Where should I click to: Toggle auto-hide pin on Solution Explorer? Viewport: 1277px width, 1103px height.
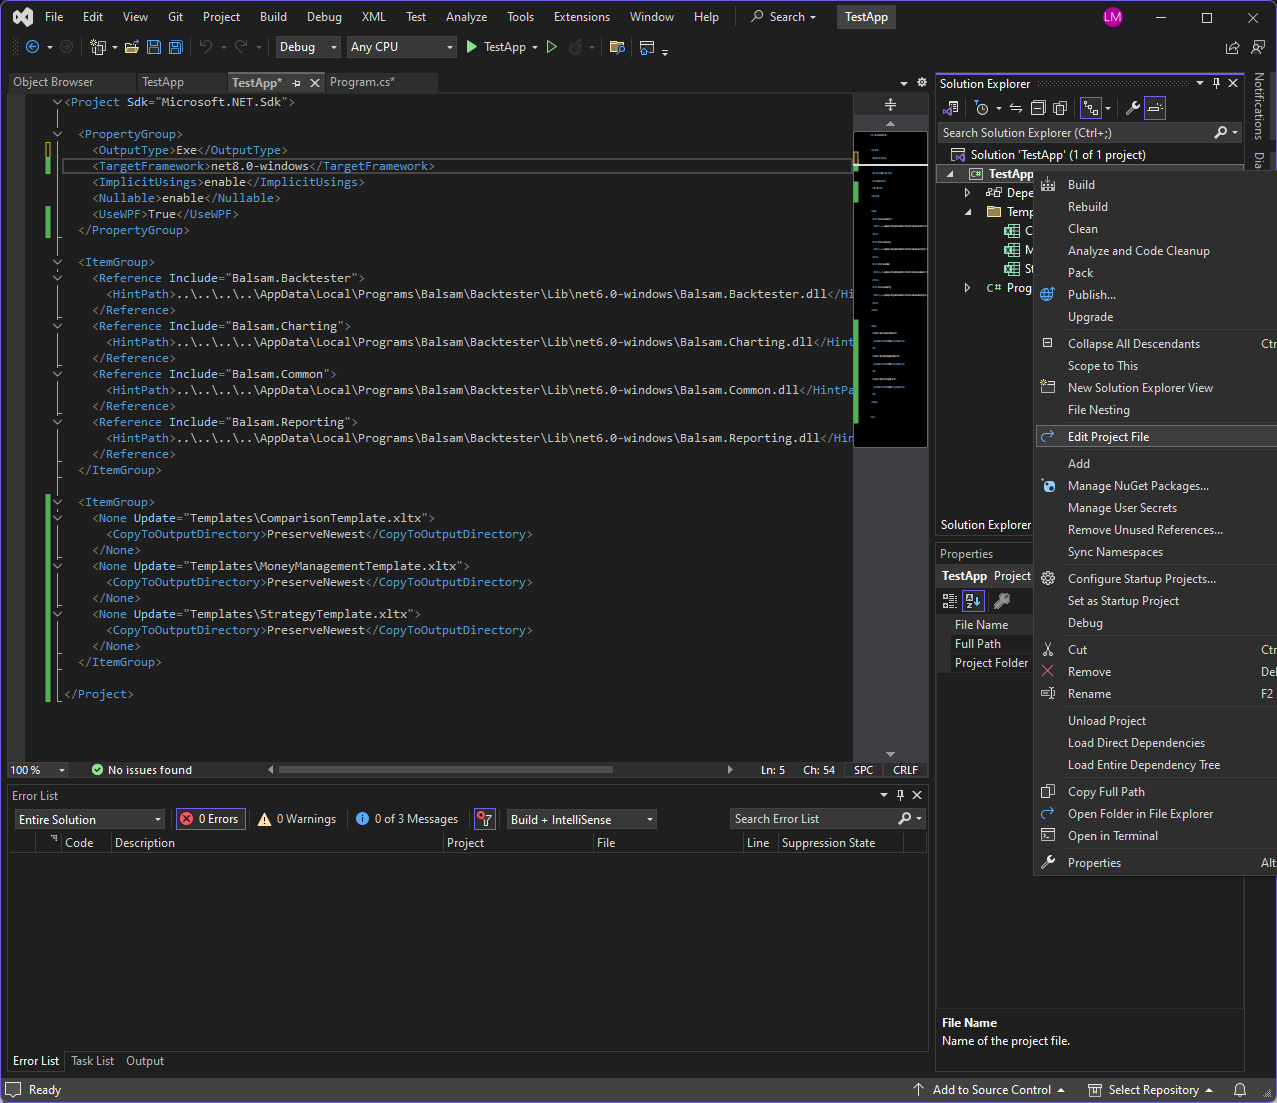coord(1216,83)
